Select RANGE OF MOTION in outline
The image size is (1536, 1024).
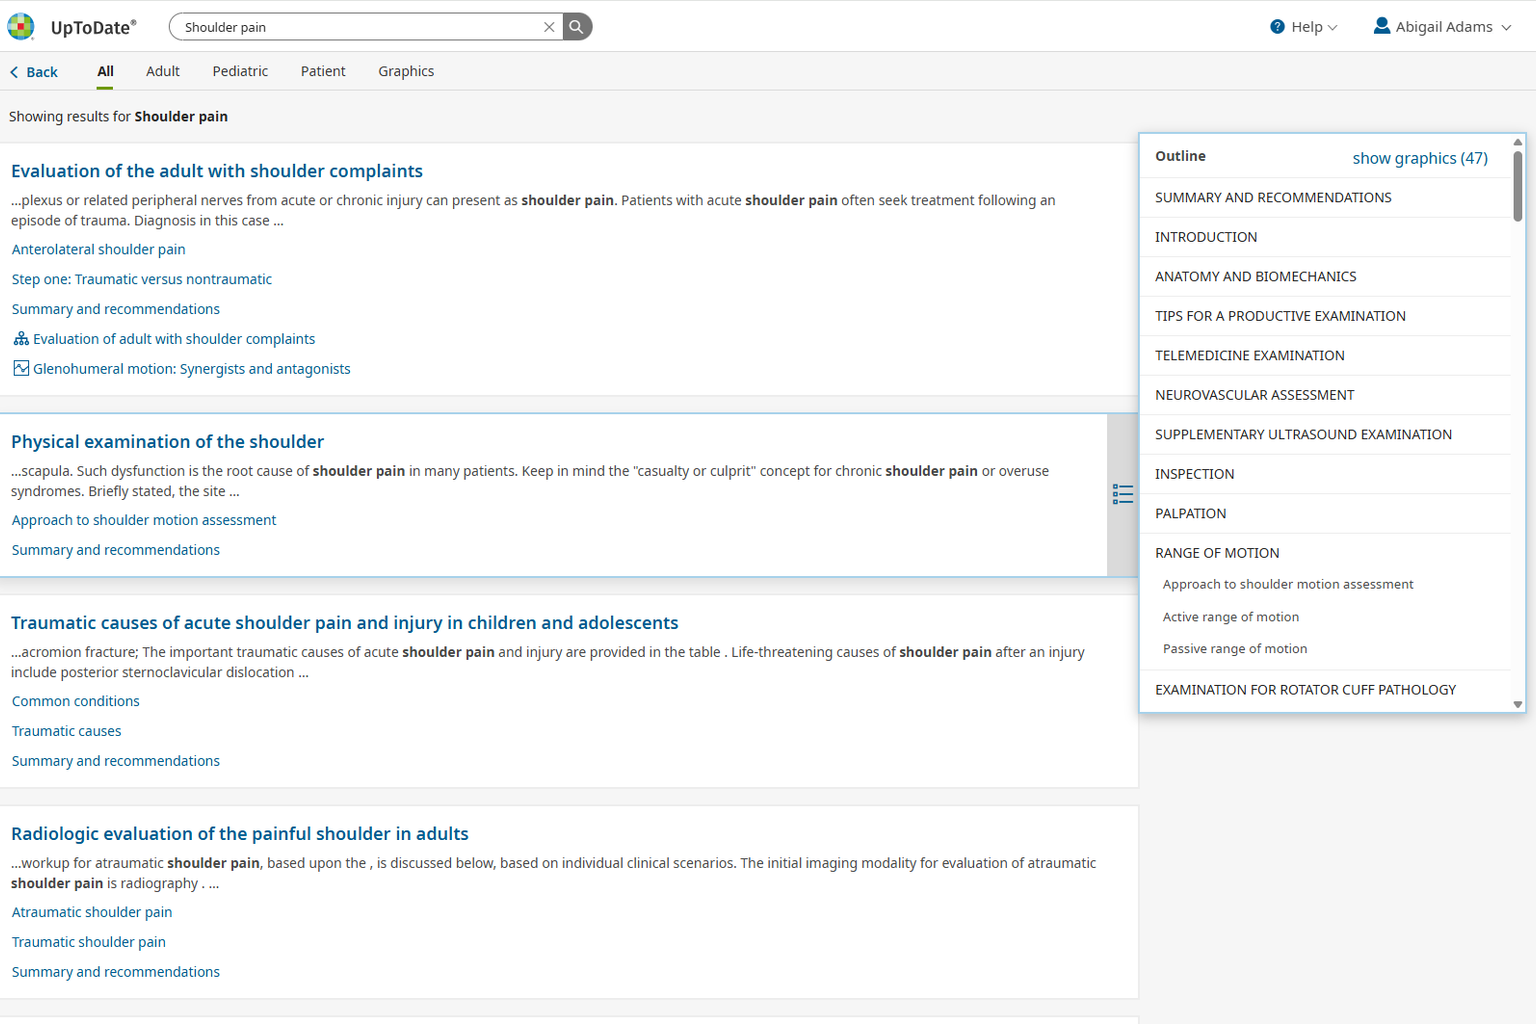click(1217, 553)
